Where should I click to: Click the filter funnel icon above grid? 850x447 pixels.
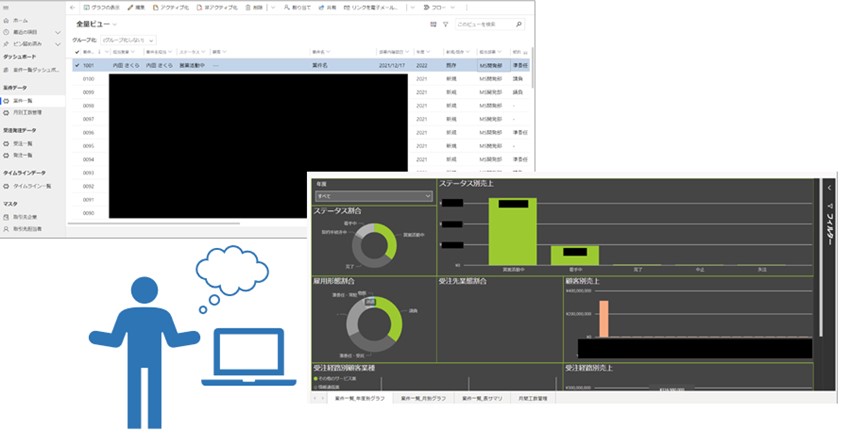pos(445,24)
